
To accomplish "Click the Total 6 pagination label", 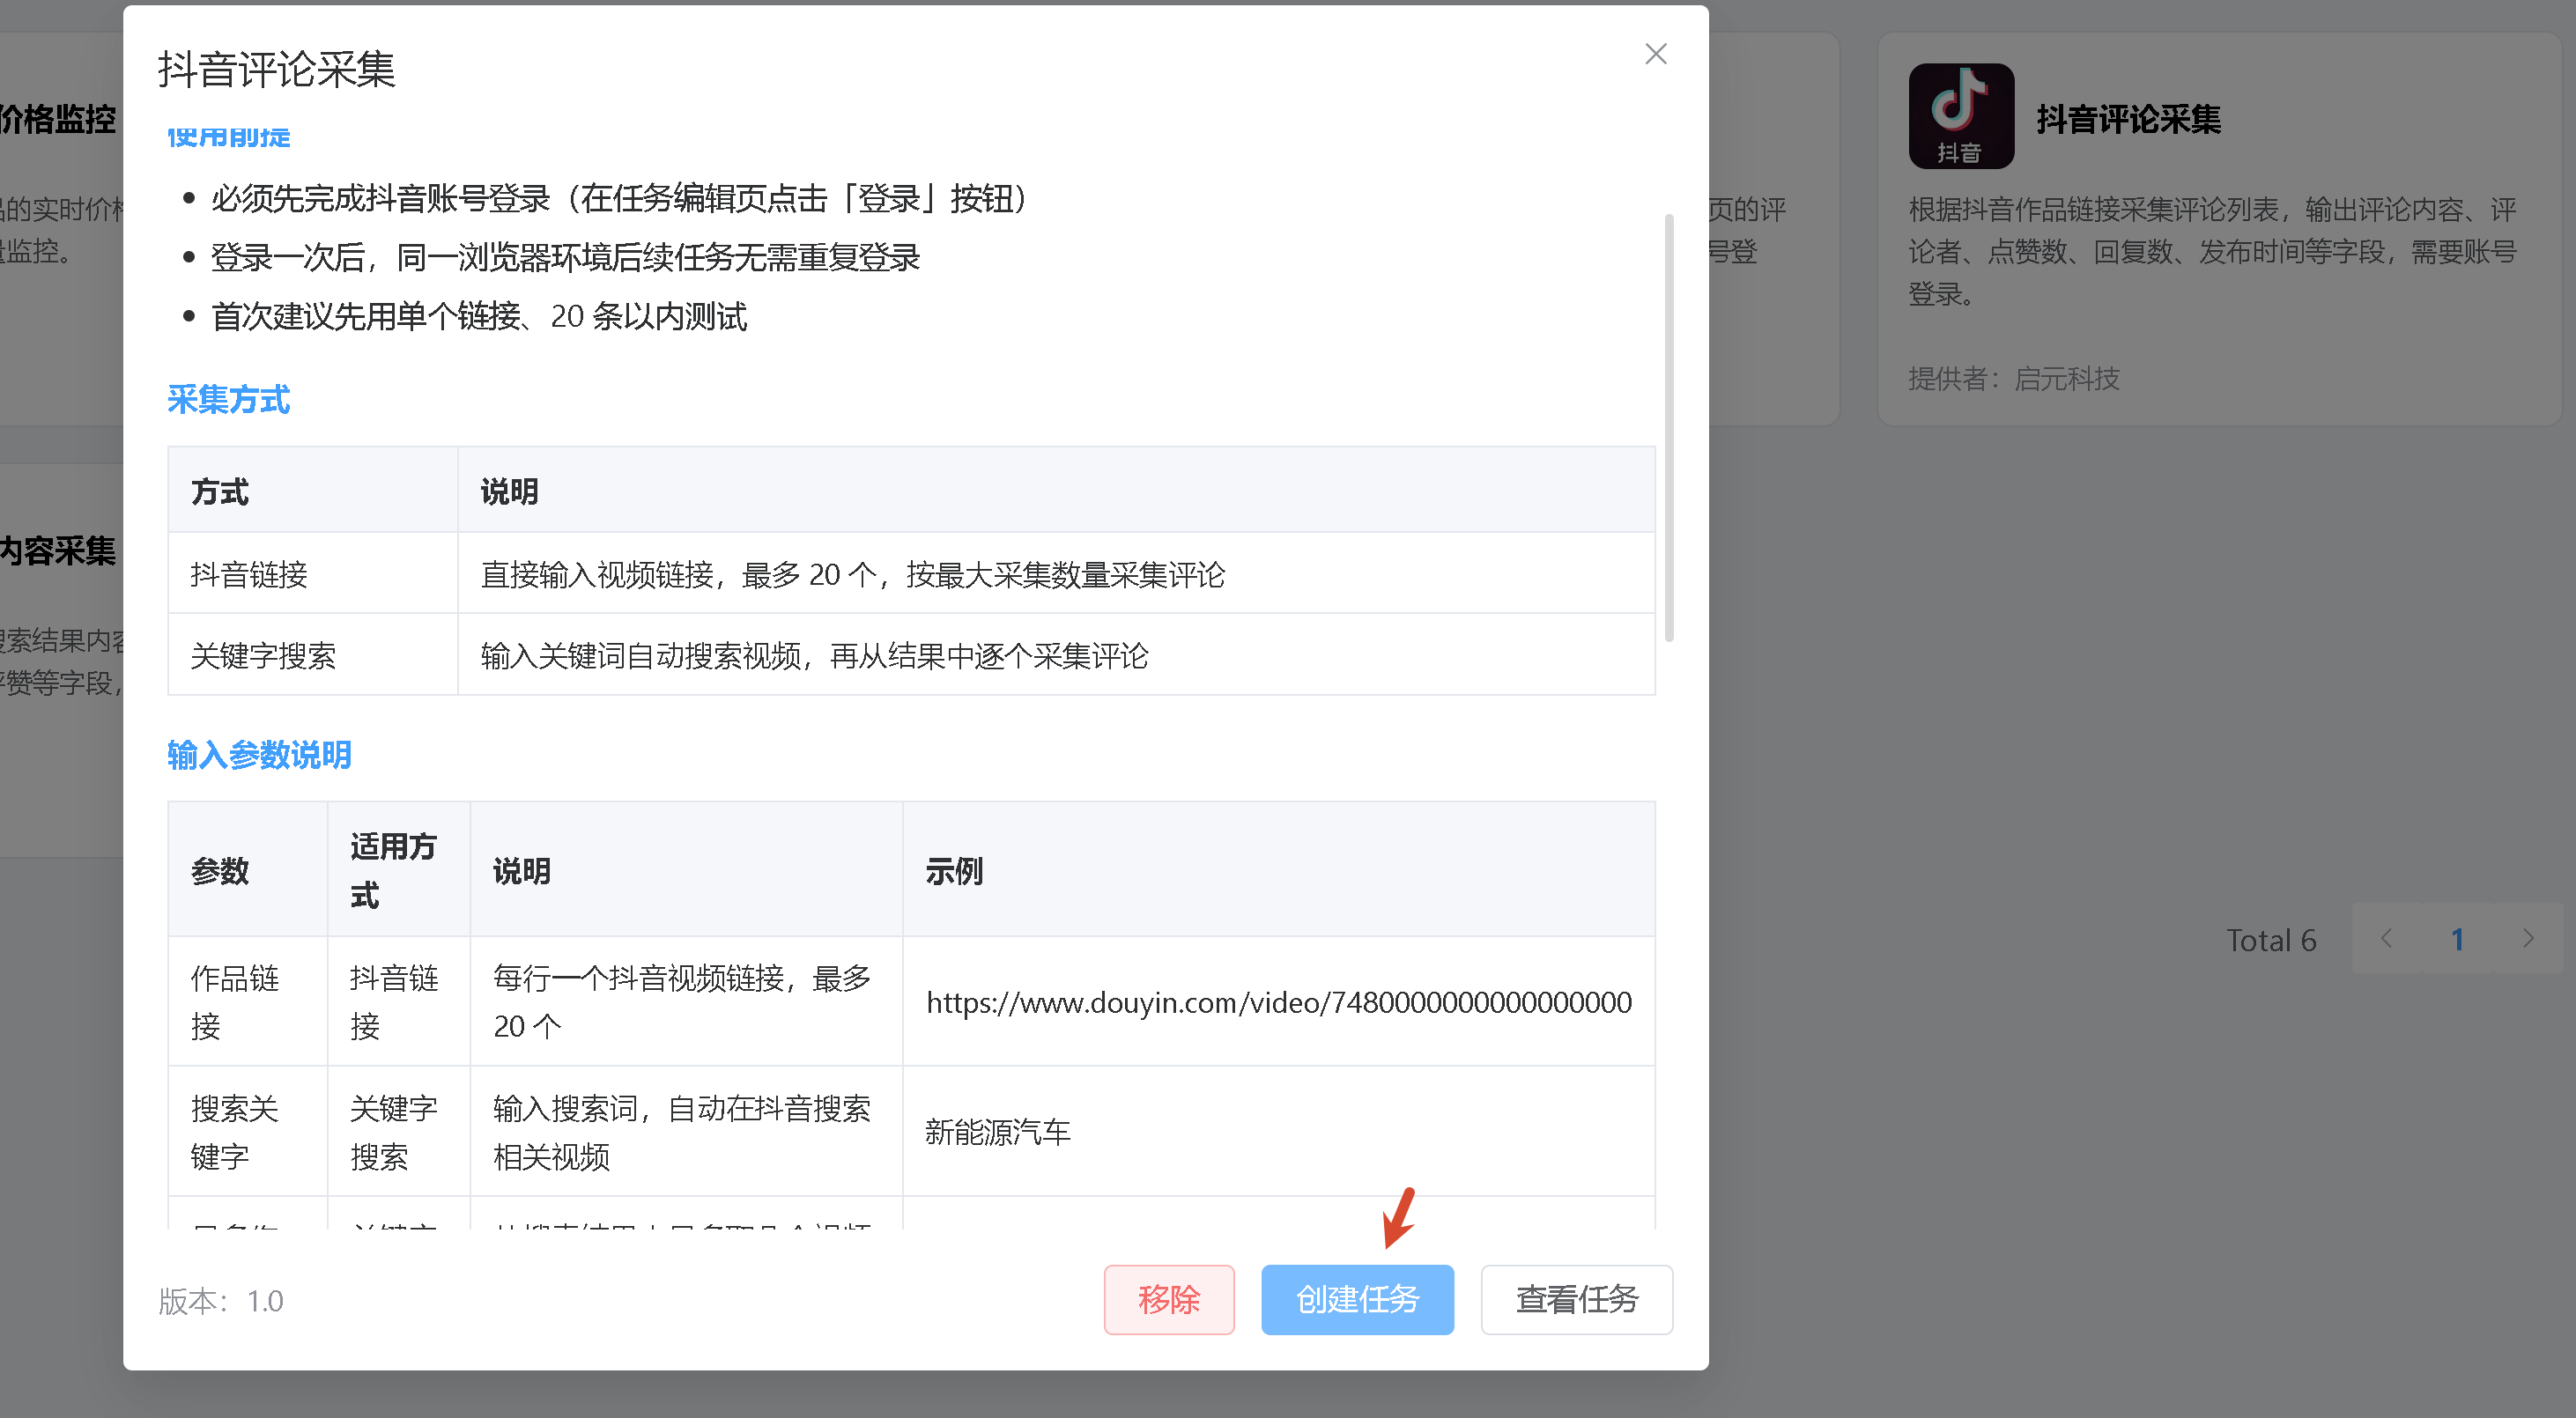I will [x=2271, y=940].
